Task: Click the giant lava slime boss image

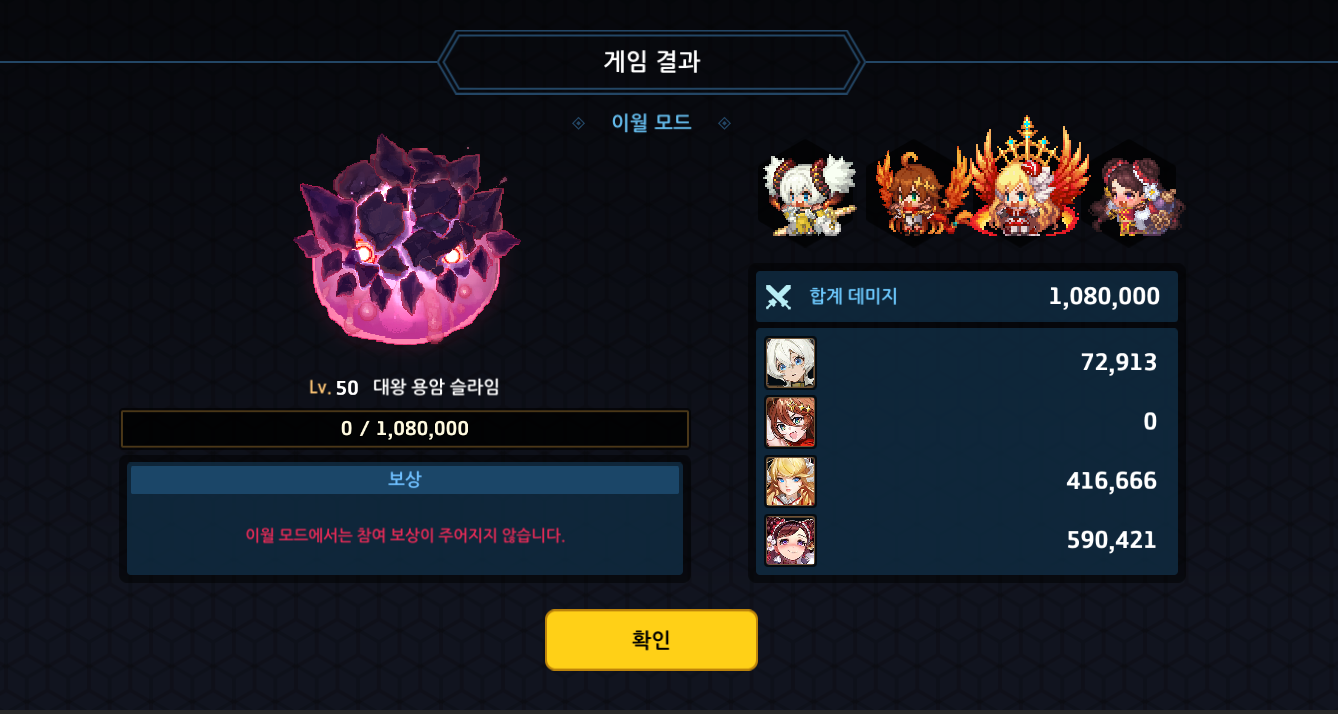Action: [x=407, y=240]
